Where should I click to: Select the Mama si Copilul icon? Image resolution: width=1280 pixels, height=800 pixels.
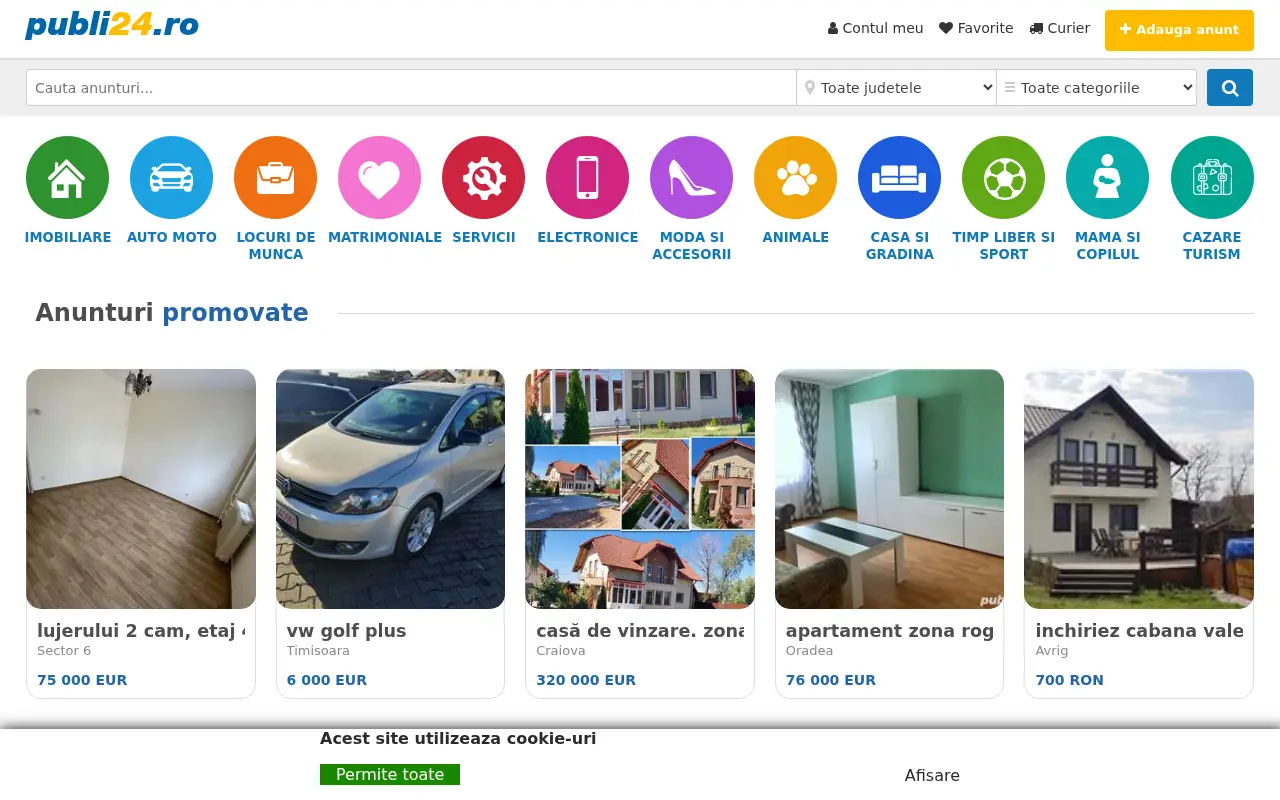pos(1107,178)
